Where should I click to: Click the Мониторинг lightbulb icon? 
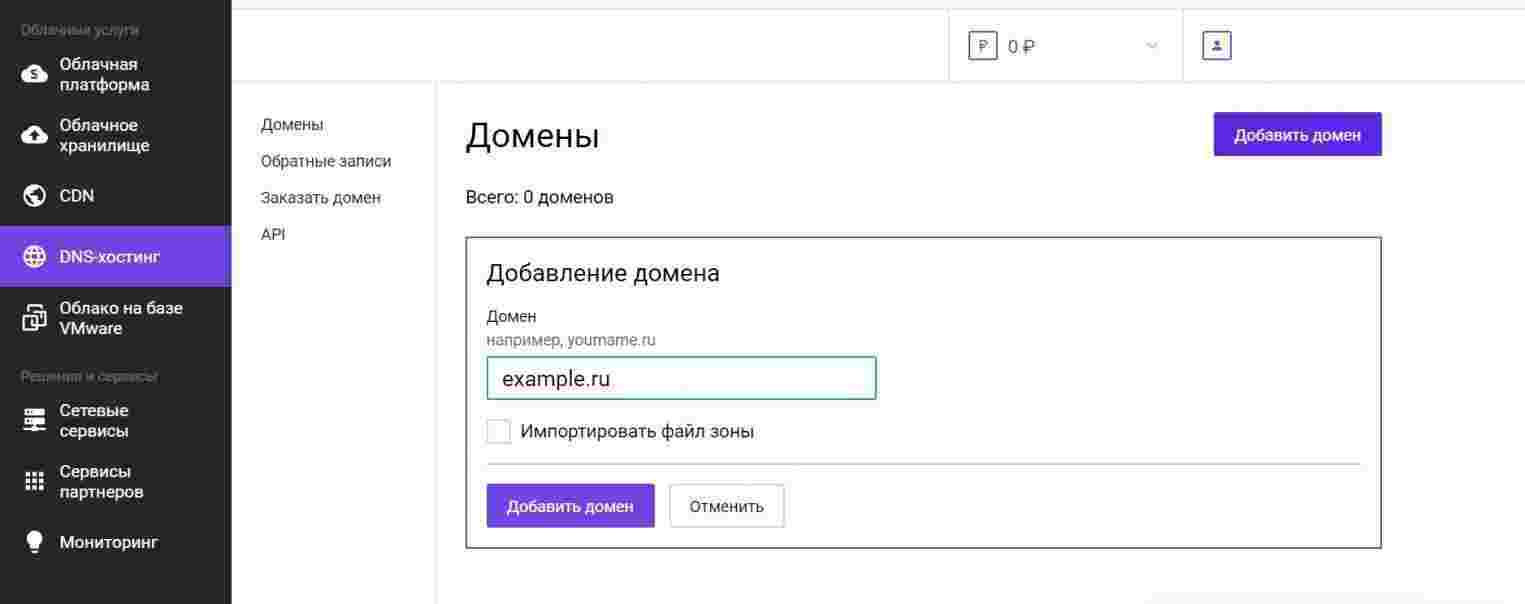click(x=35, y=542)
